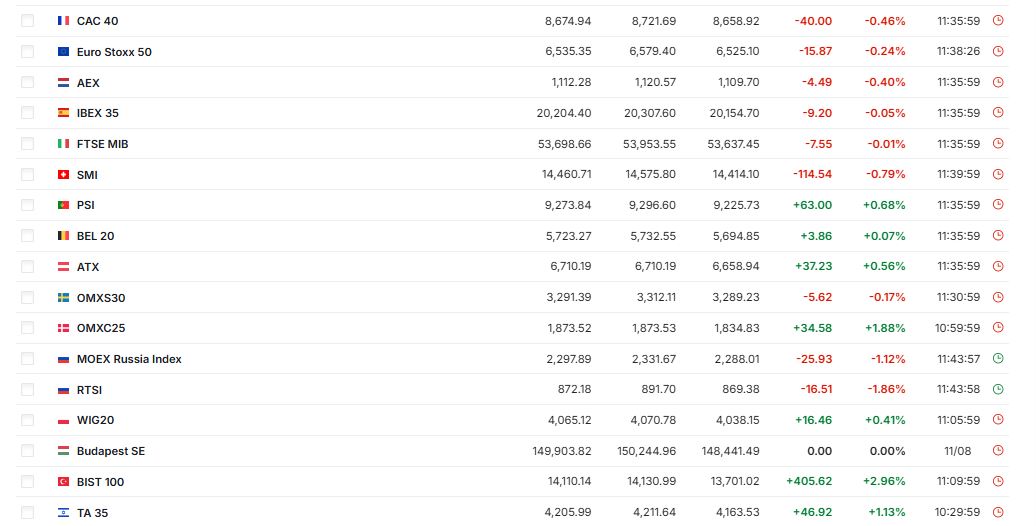Click the Portuguese flag icon beside PSI
This screenshot has height=526, width=1036.
[x=63, y=205]
